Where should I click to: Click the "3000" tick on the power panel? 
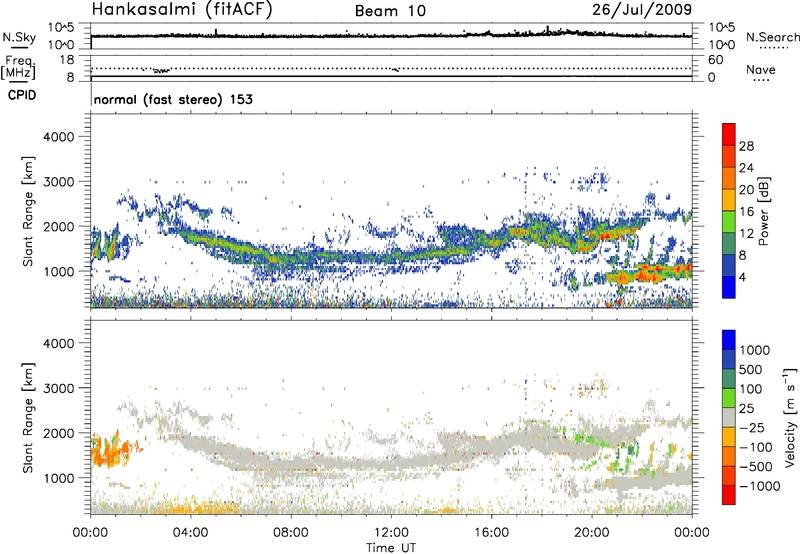click(58, 182)
